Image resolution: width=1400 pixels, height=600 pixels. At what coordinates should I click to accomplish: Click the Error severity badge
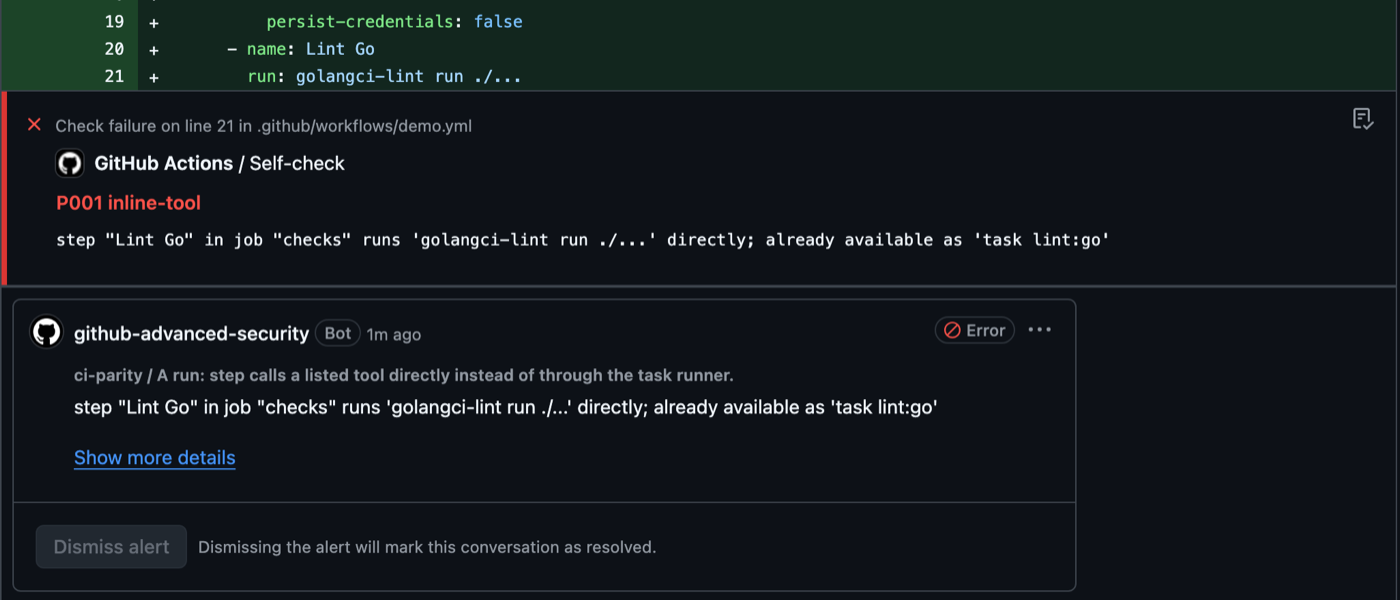975,330
